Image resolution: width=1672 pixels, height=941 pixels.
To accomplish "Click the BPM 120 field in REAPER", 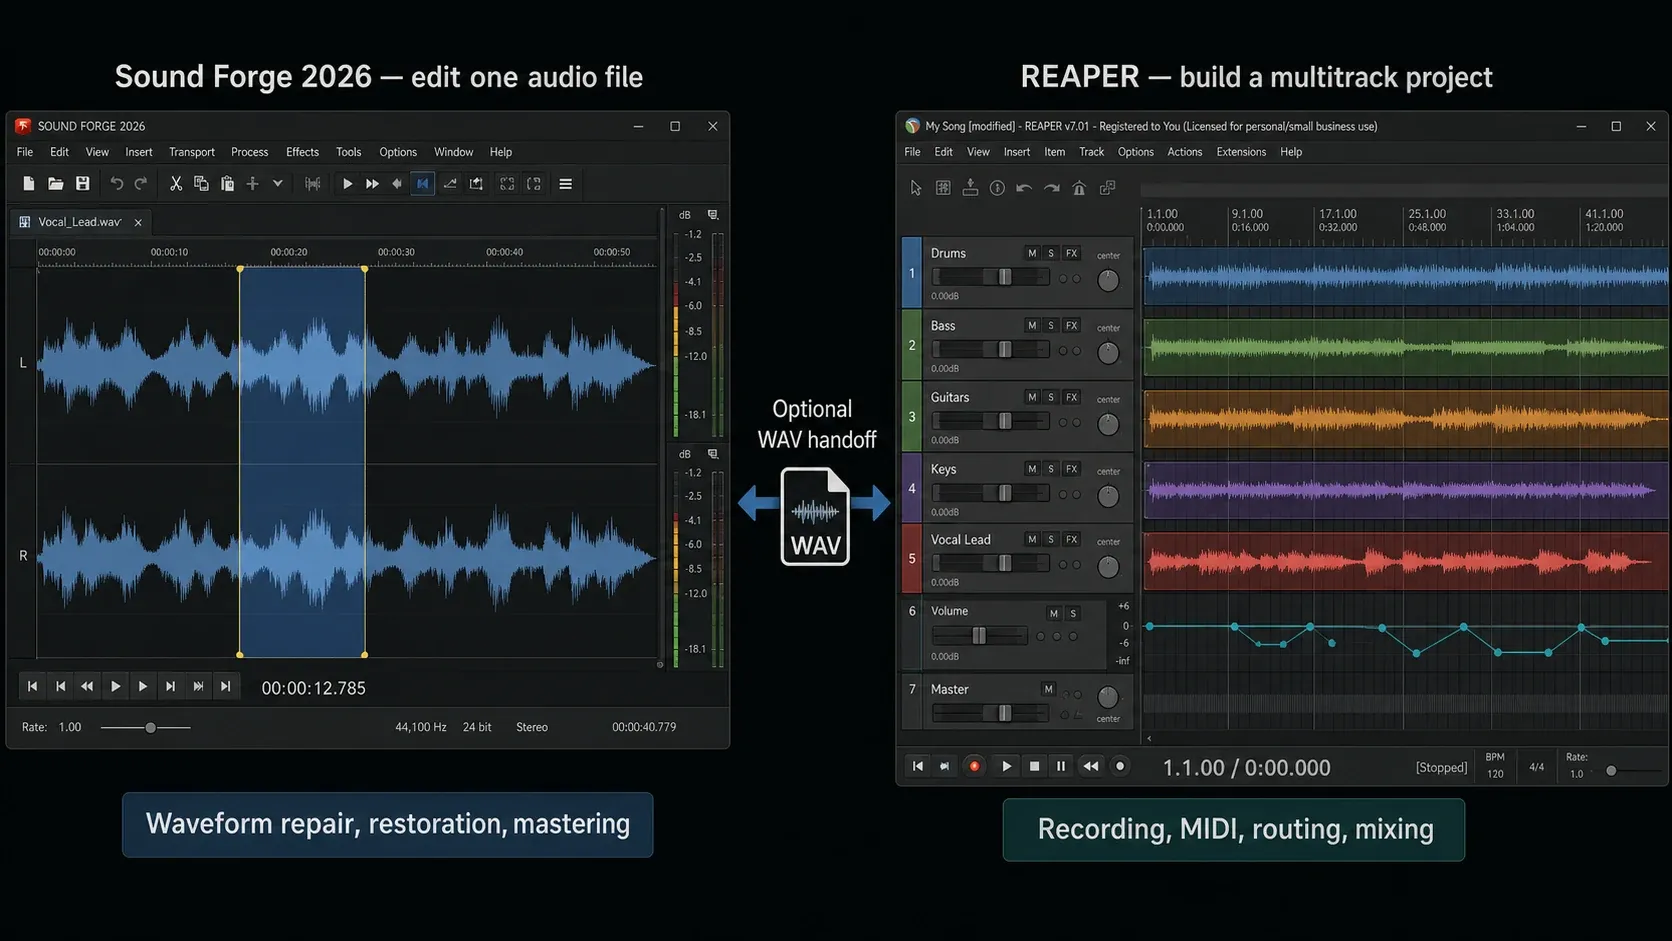I will (x=1495, y=767).
